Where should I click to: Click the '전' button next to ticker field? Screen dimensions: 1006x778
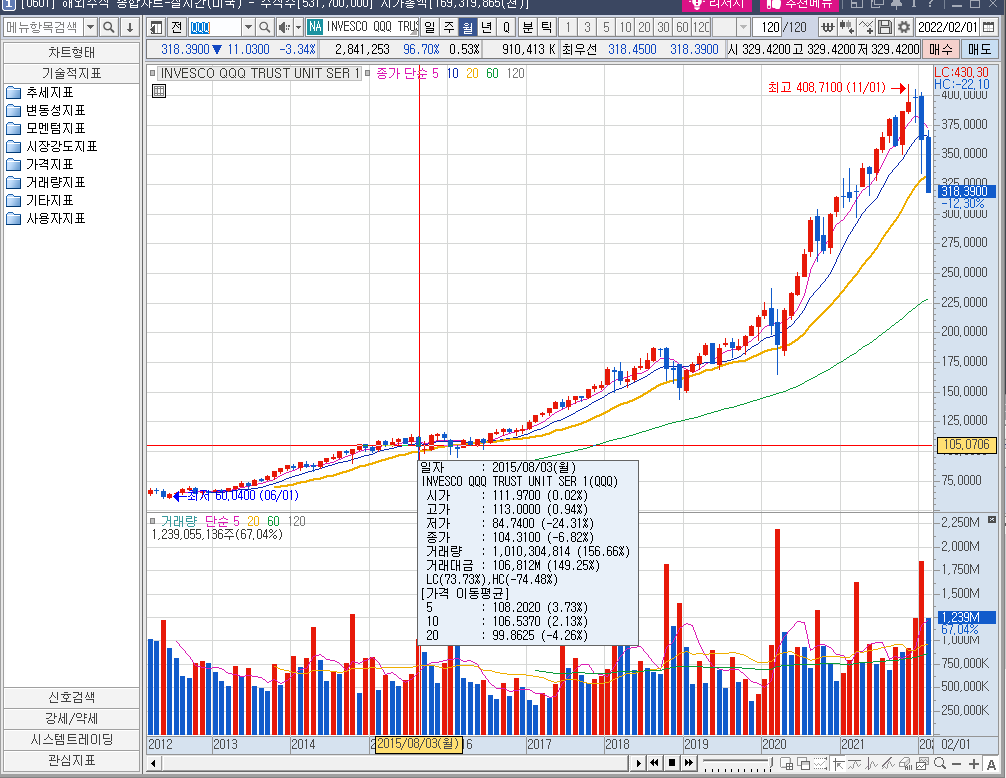[177, 28]
